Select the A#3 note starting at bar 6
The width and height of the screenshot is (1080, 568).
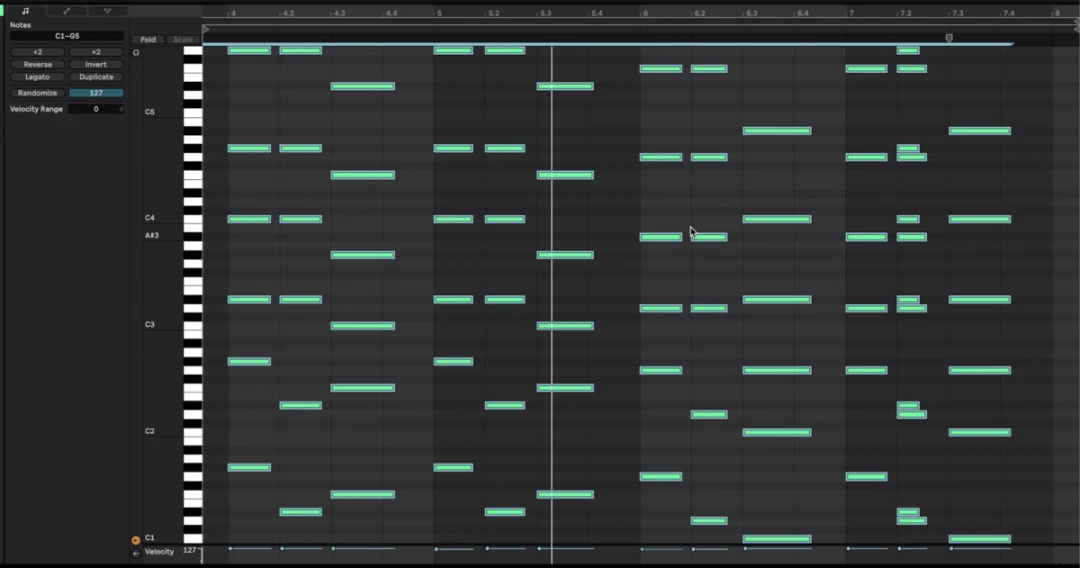pos(661,237)
